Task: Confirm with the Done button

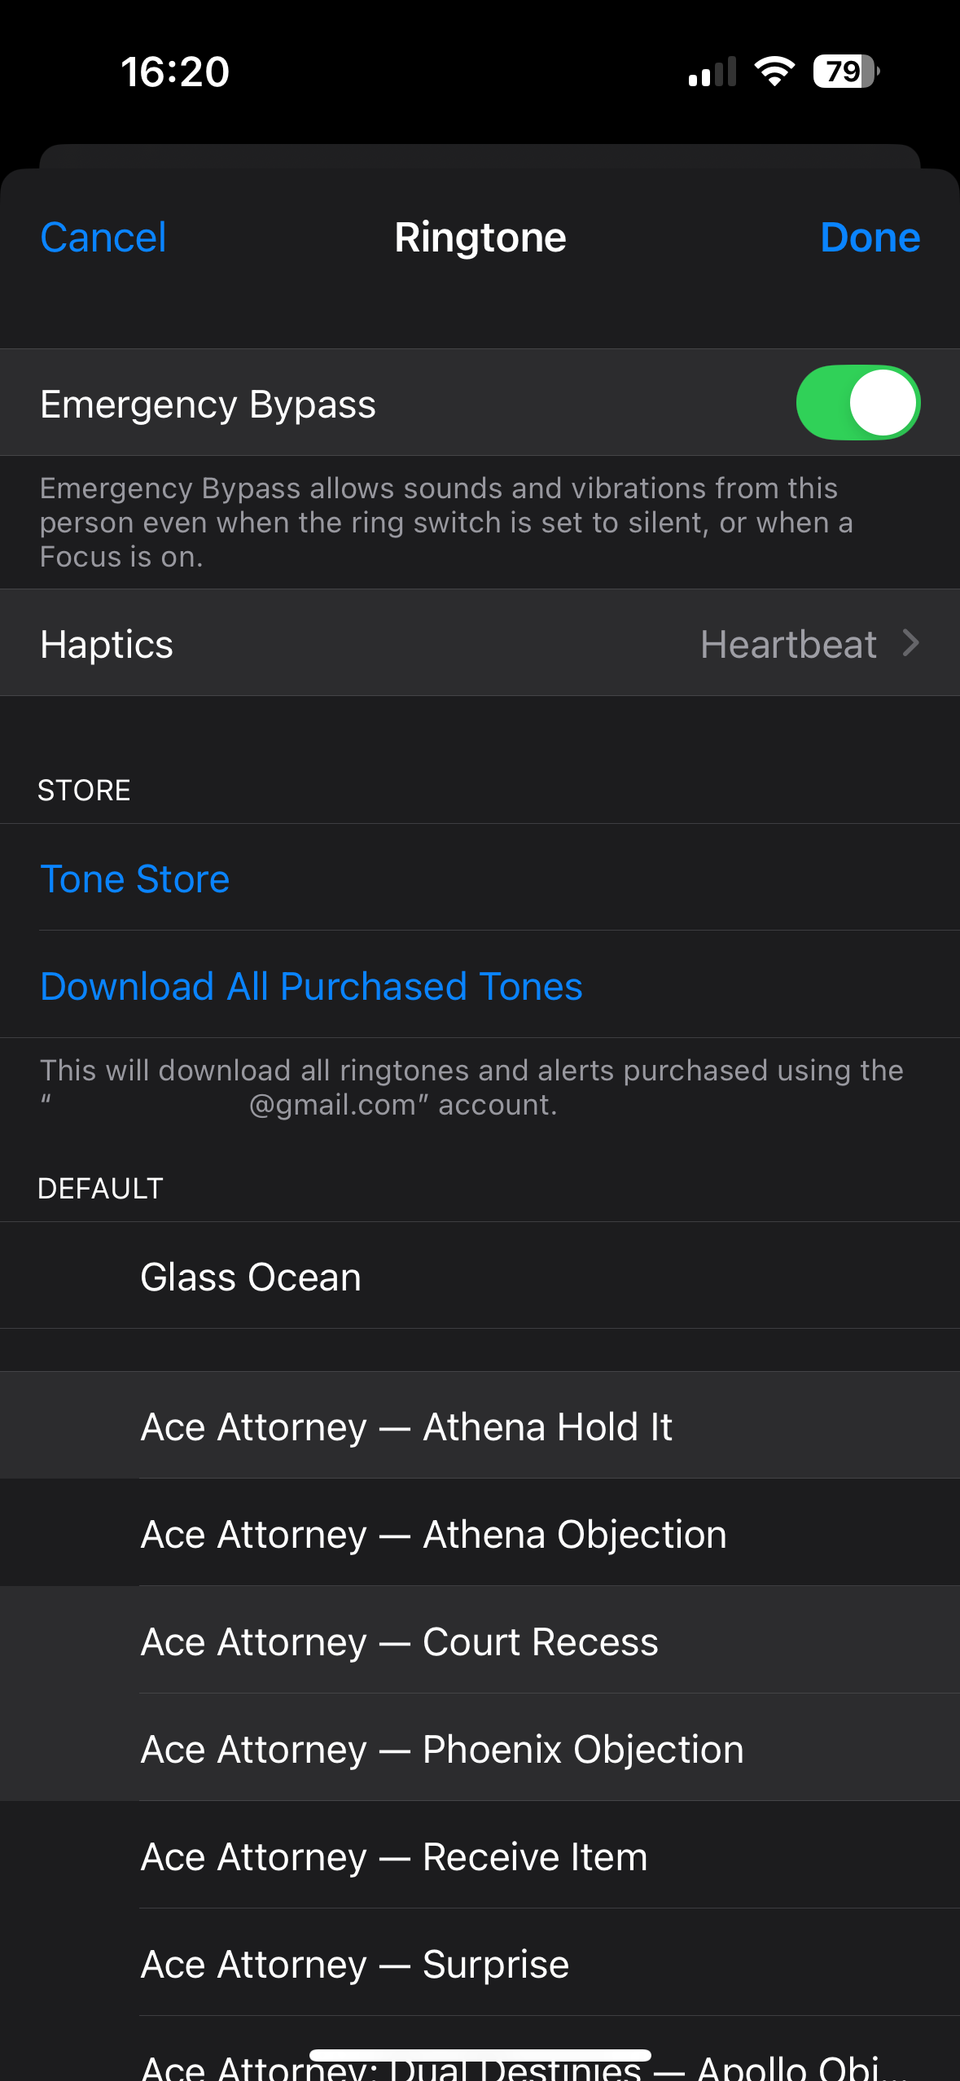Action: (x=869, y=238)
